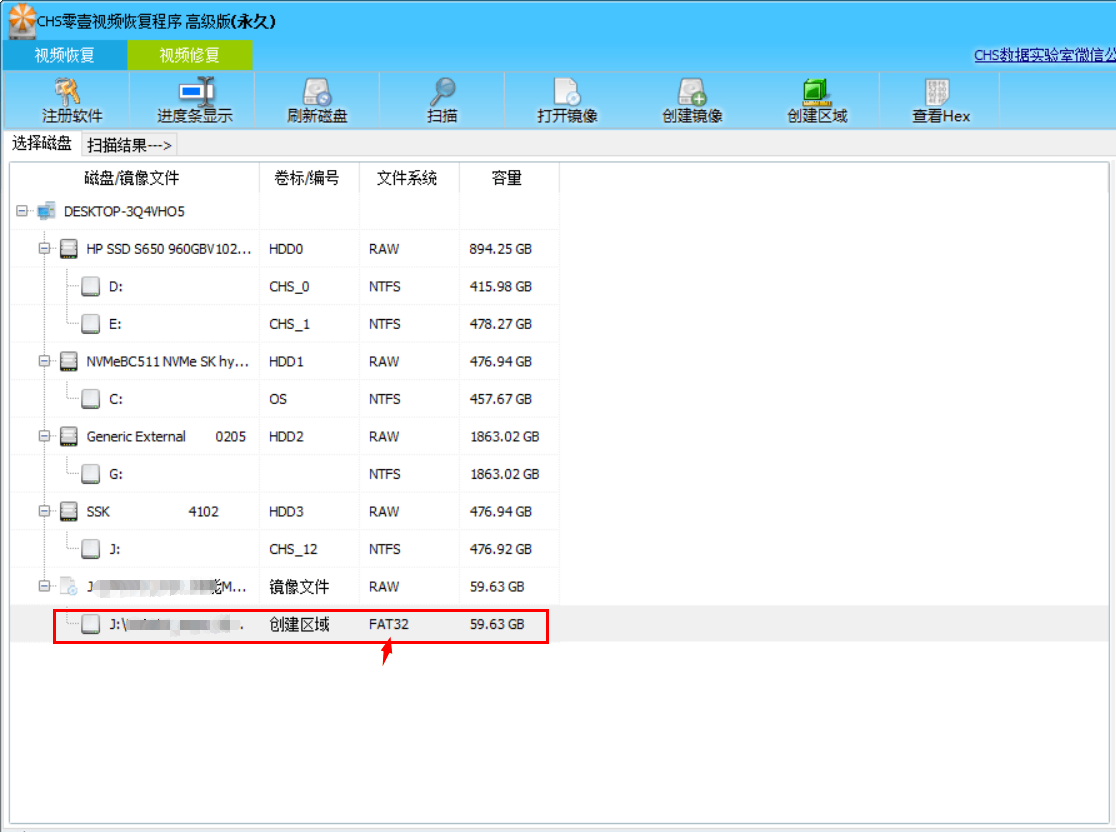This screenshot has height=832, width=1116.
Task: Click the 415.98 GB capacity value
Action: click(x=500, y=286)
